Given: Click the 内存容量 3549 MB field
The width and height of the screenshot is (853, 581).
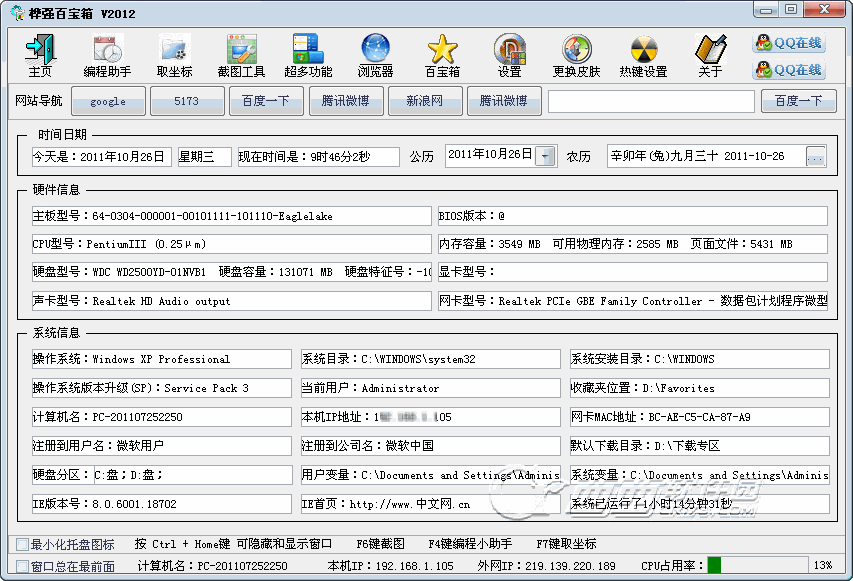Looking at the screenshot, I should (633, 244).
